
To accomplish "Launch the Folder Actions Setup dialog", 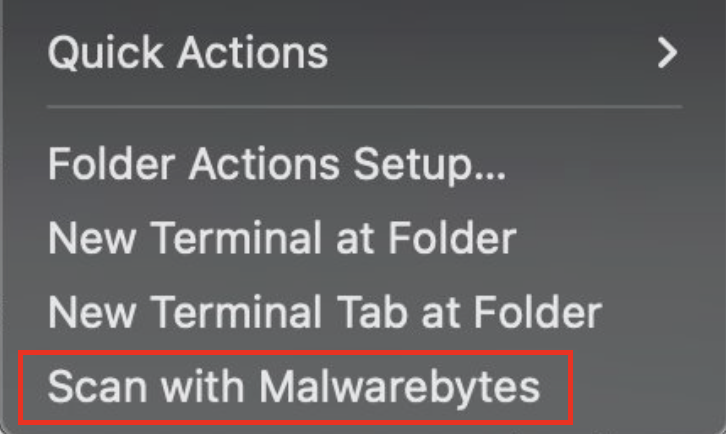I will [x=277, y=164].
